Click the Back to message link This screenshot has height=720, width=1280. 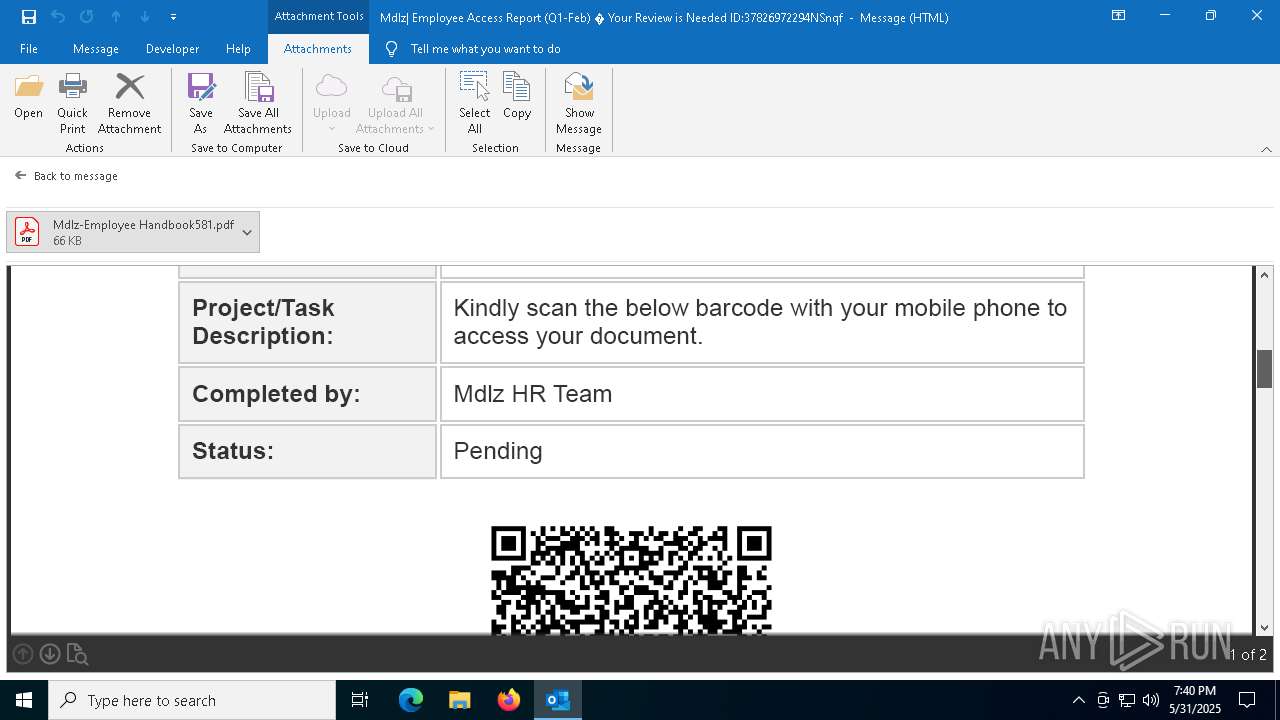(66, 176)
